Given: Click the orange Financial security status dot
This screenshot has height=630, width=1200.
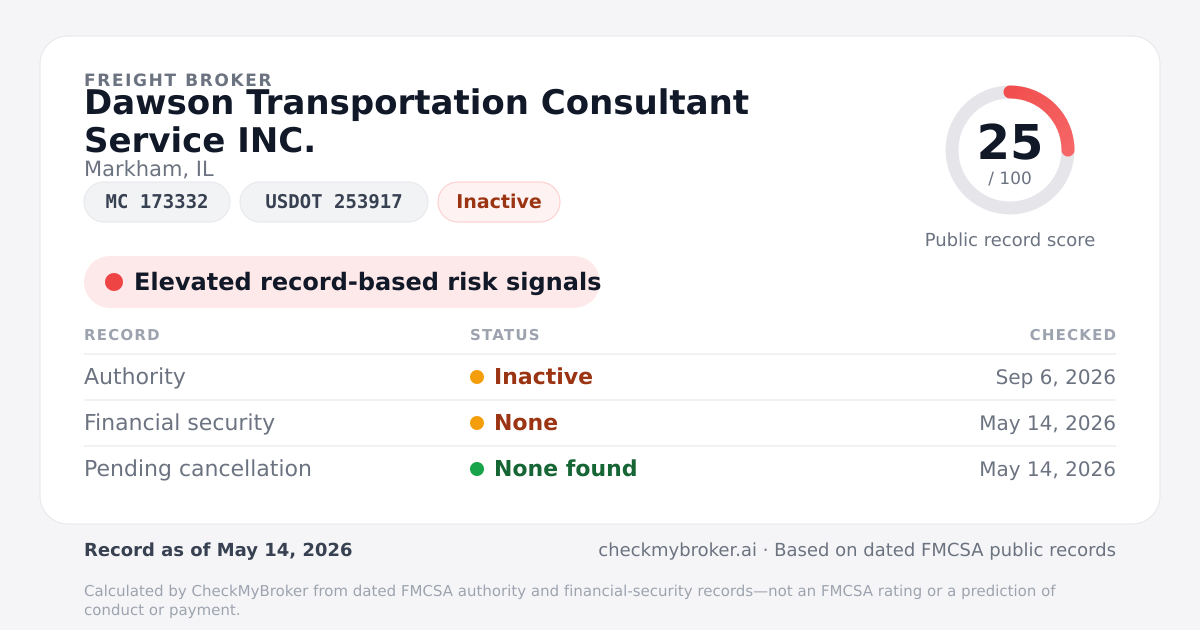Looking at the screenshot, I should point(477,423).
